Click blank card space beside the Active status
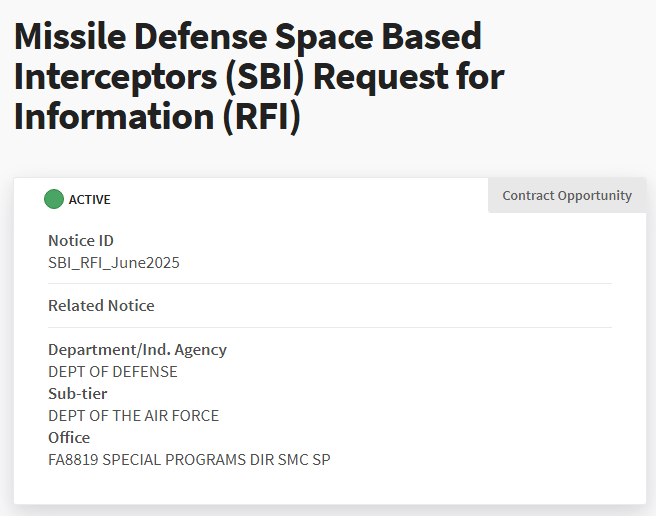 (293, 199)
